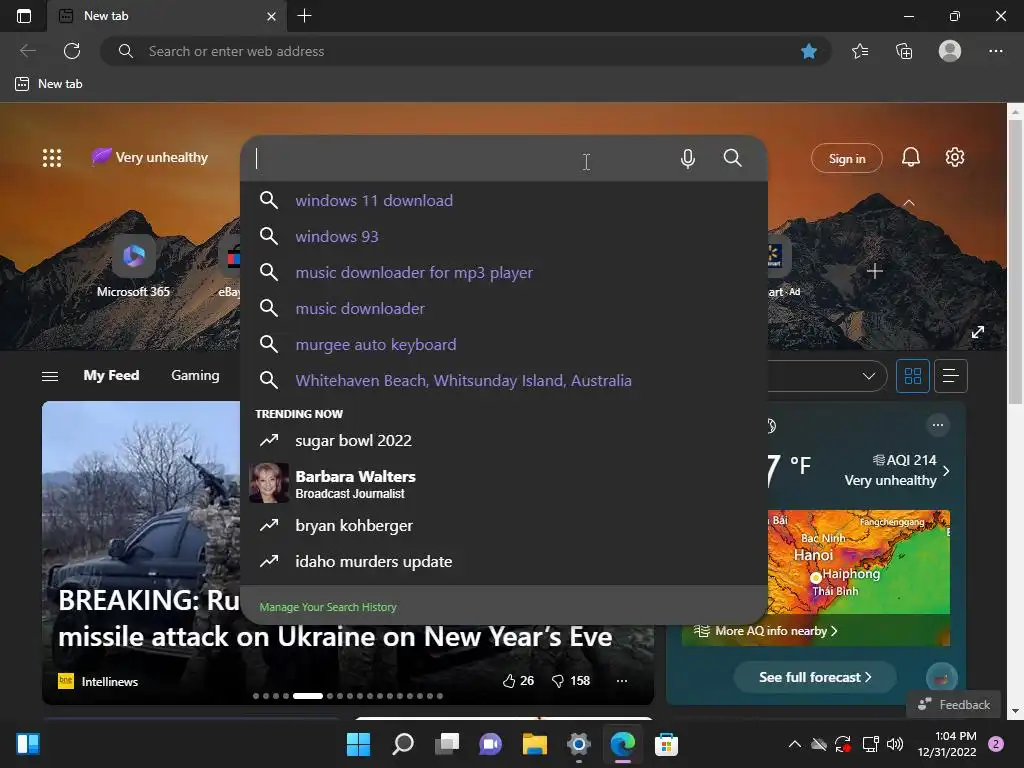Click the Feedback button
This screenshot has height=768, width=1024.
coord(953,705)
